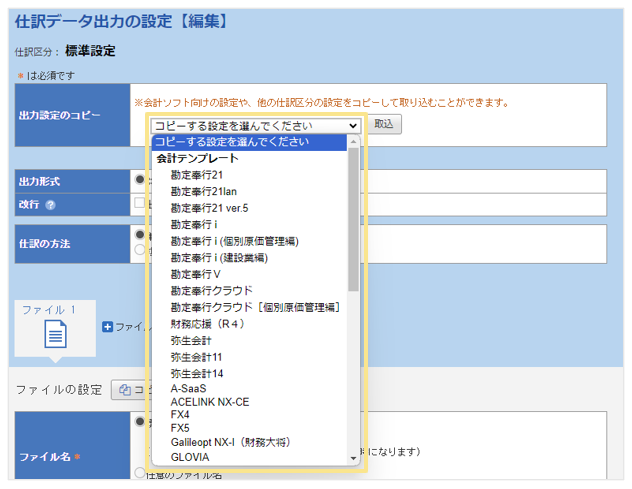Viewport: 632px width, 489px height.
Task: Click the 取込 button
Action: click(384, 124)
